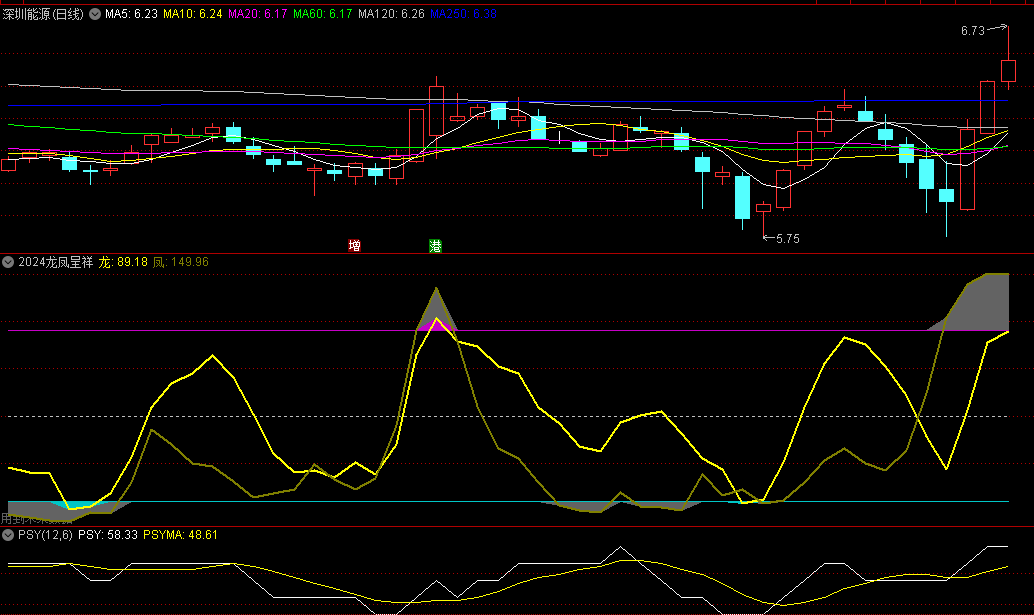This screenshot has width=1034, height=615.
Task: Open the dropdown arrow beside 深圳能源(日线)
Action: click(x=96, y=14)
